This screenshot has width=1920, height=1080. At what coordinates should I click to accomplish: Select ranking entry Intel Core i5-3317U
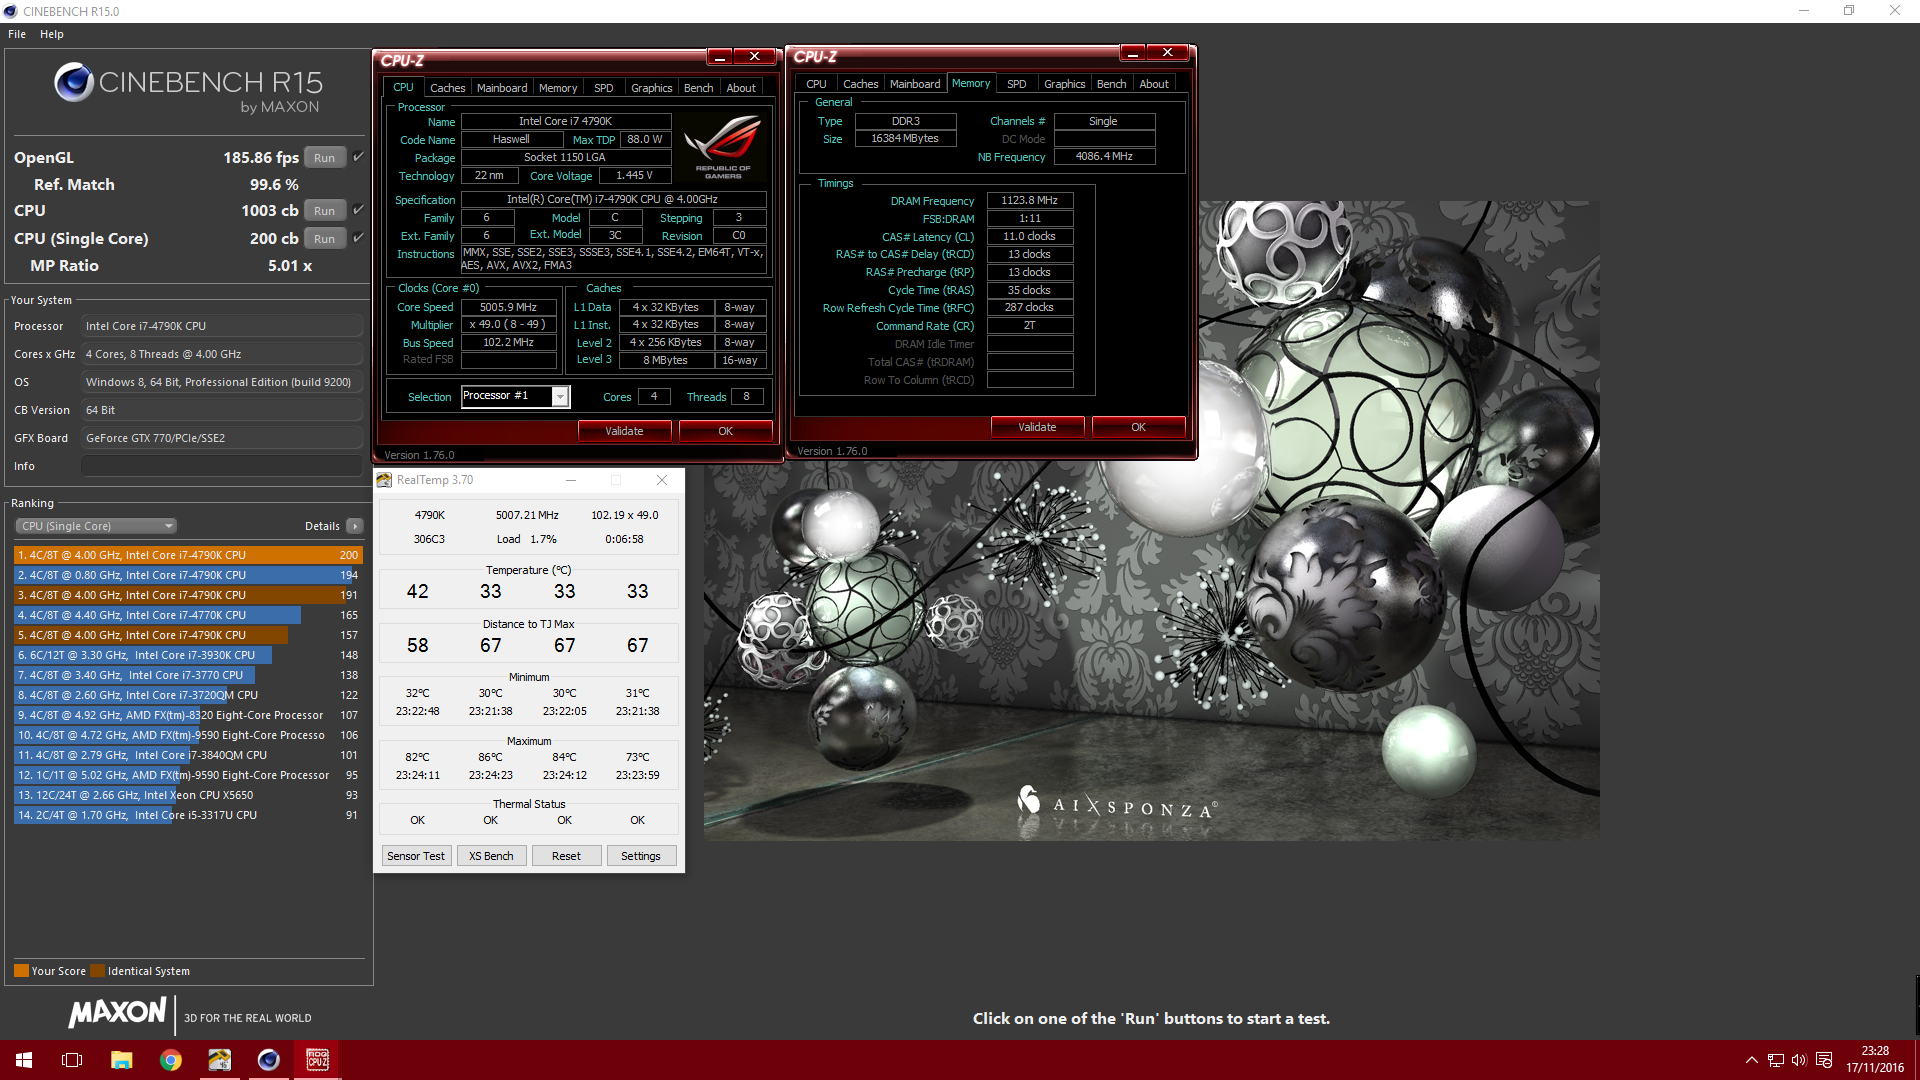click(x=188, y=815)
